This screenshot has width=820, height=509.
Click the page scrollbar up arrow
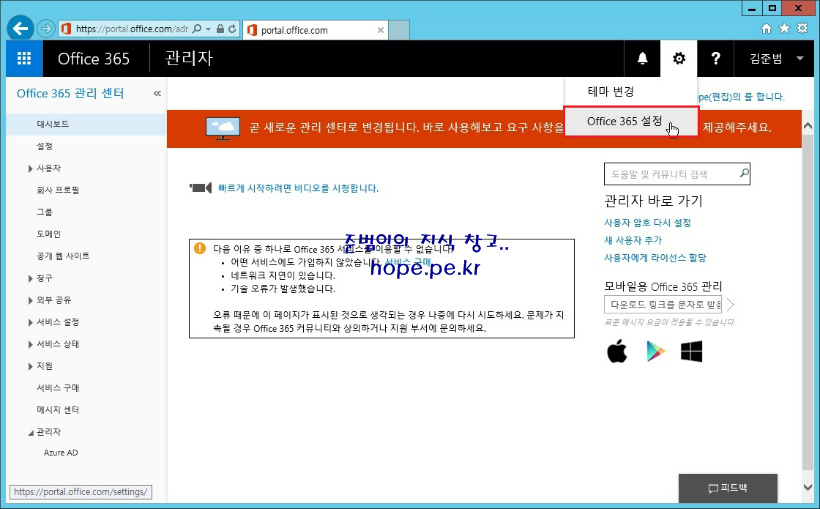coord(807,126)
